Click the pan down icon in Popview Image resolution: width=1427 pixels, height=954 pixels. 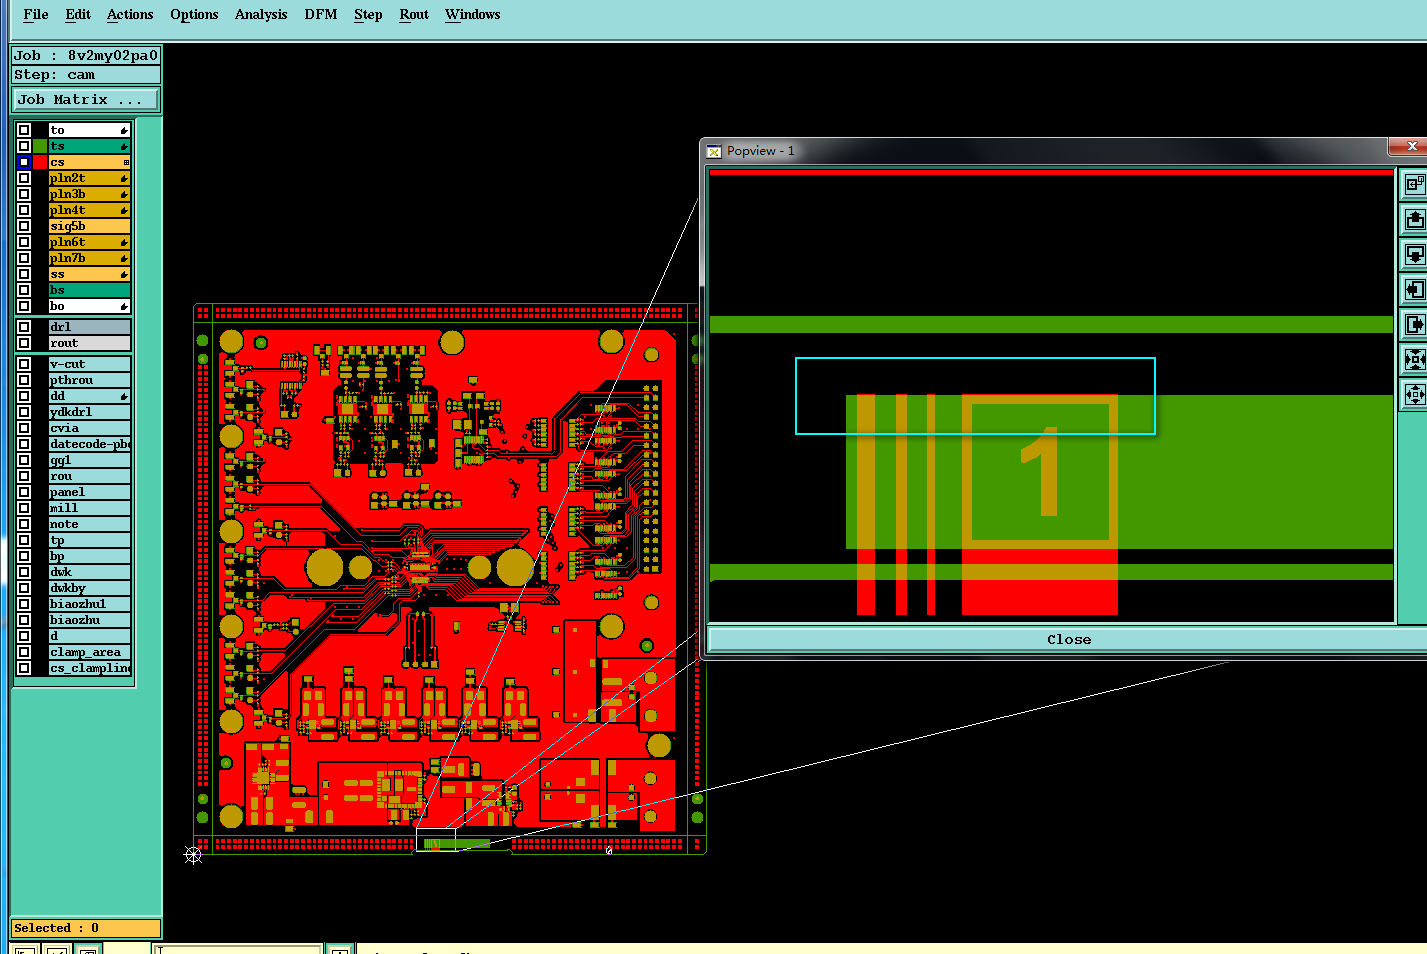point(1414,254)
